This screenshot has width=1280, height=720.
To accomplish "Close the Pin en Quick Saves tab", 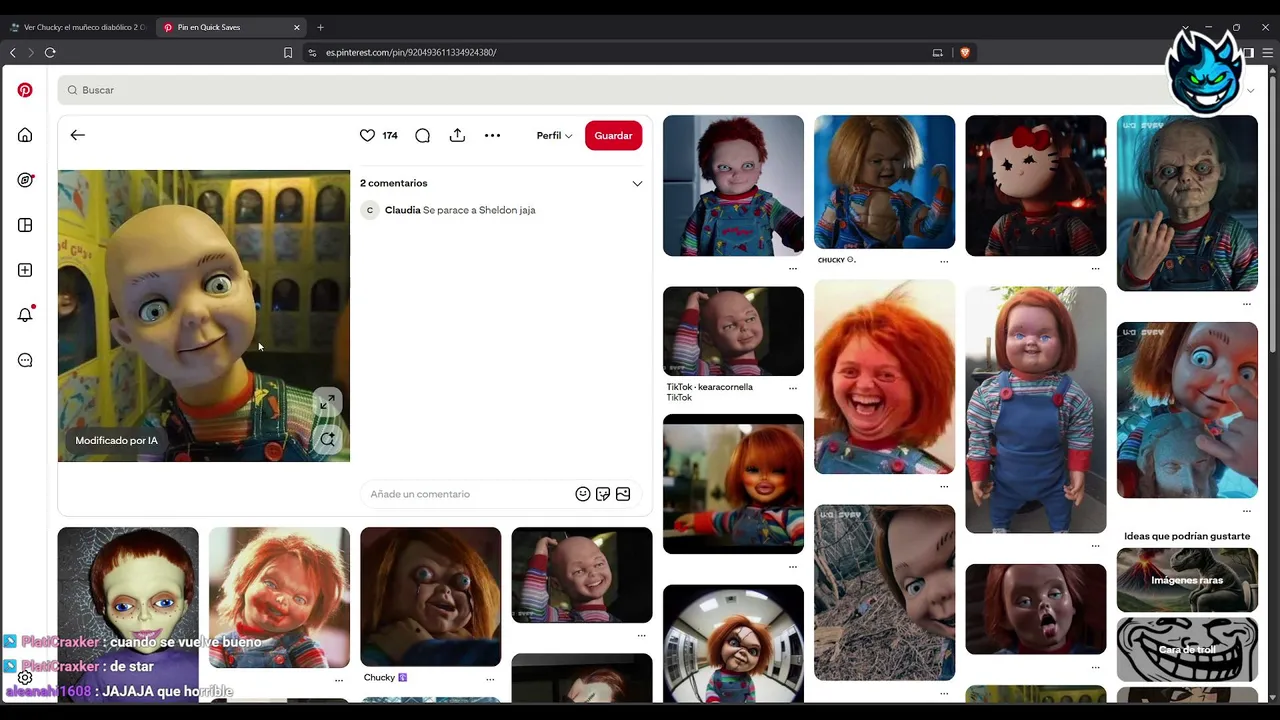I will 296,27.
